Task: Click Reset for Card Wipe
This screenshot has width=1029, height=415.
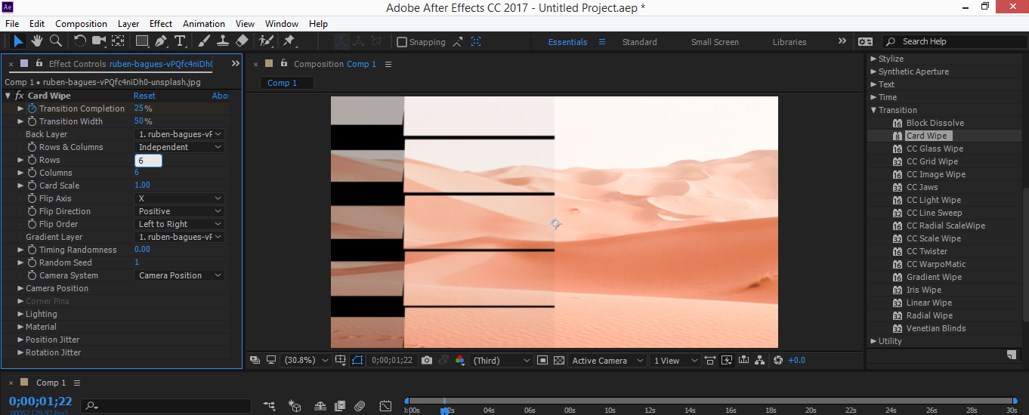Action: [144, 96]
